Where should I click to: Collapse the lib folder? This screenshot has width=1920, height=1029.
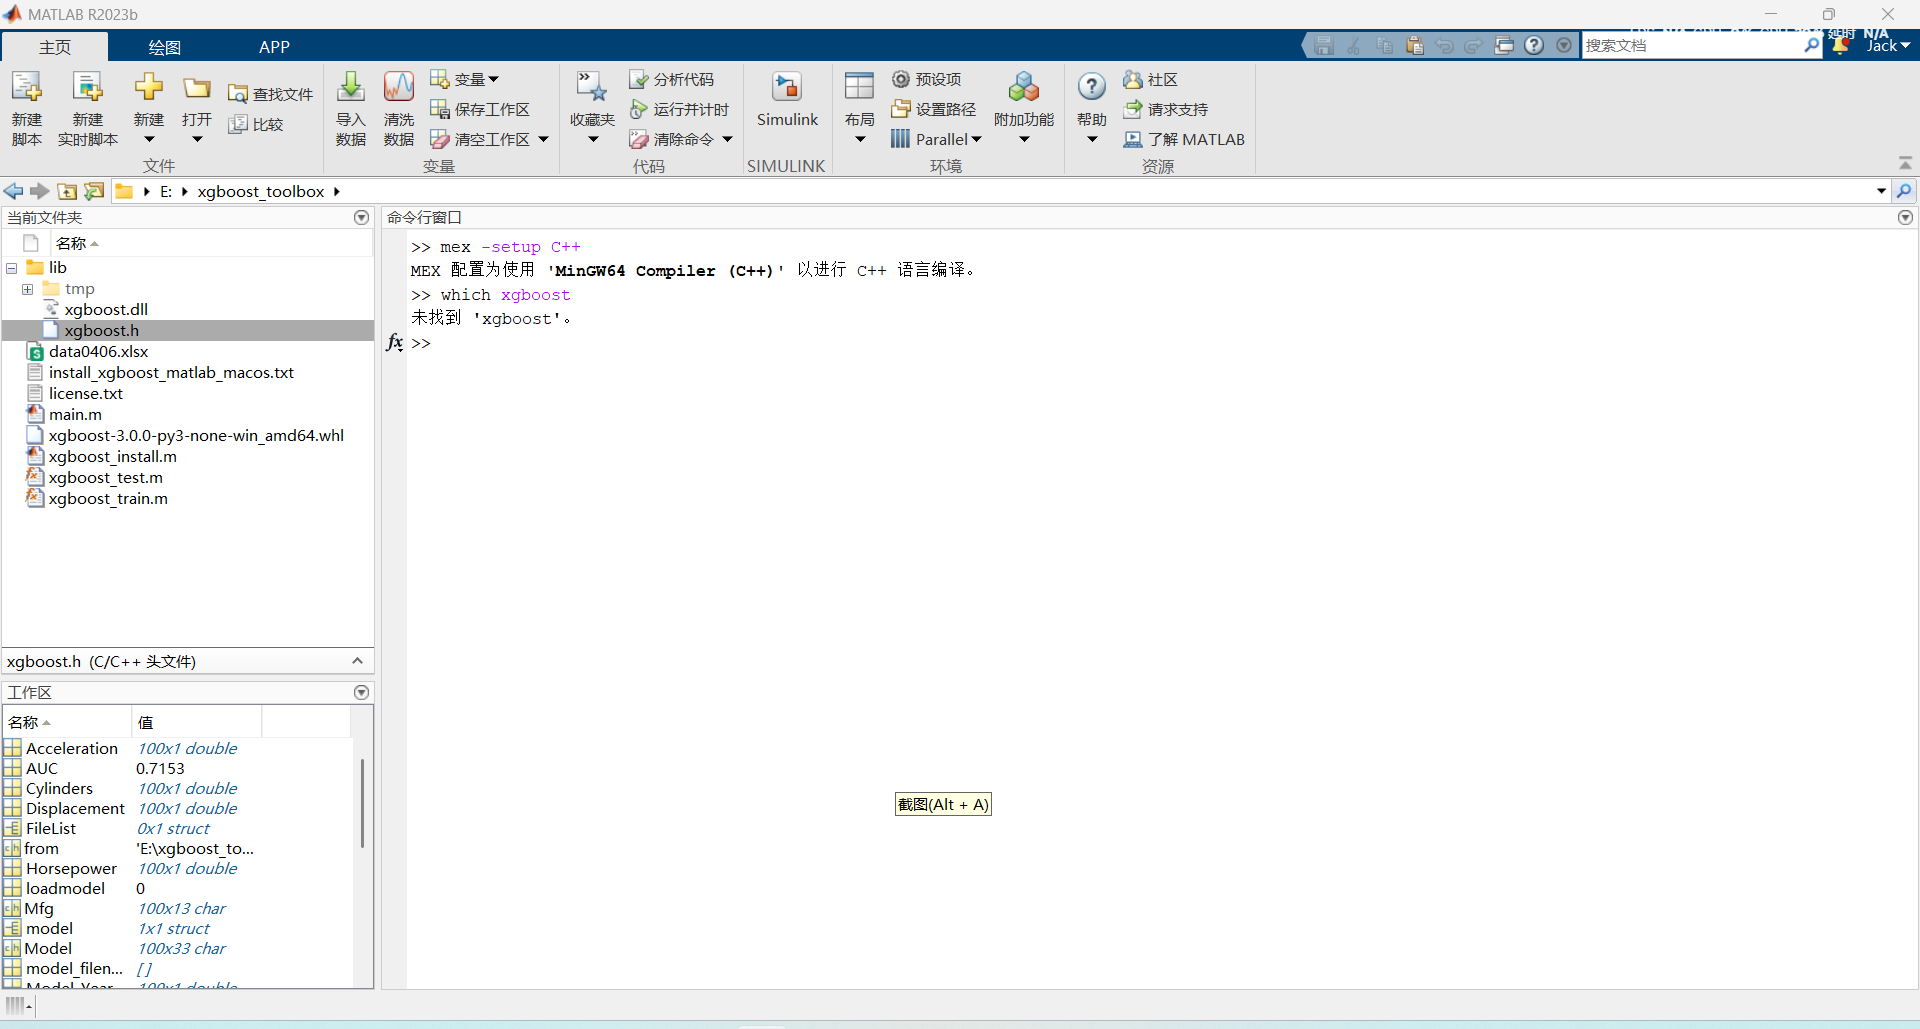point(10,267)
